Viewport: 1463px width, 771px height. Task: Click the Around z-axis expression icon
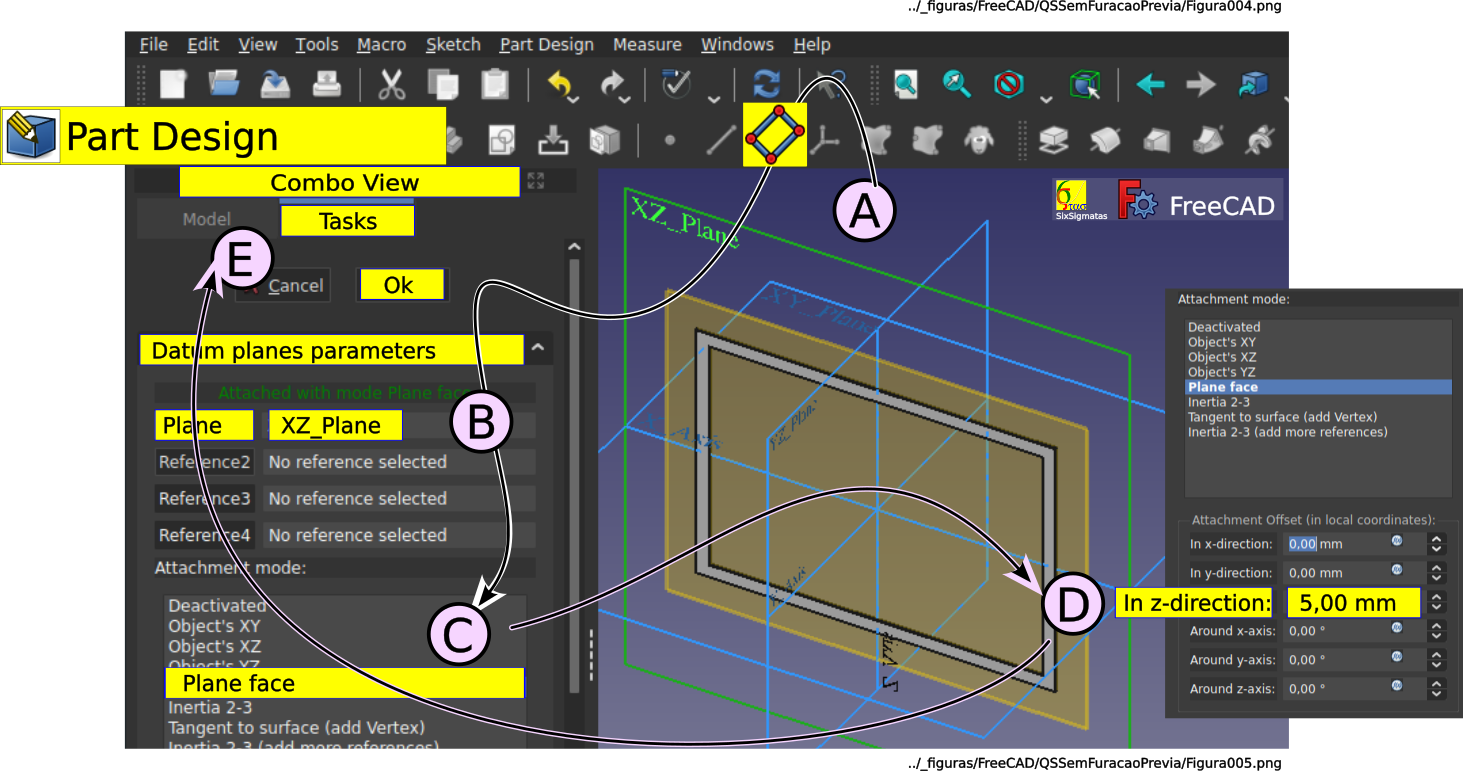pos(1397,685)
